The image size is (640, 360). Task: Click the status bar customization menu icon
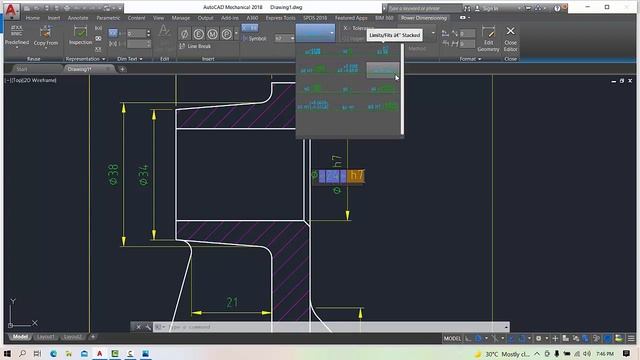click(x=631, y=338)
